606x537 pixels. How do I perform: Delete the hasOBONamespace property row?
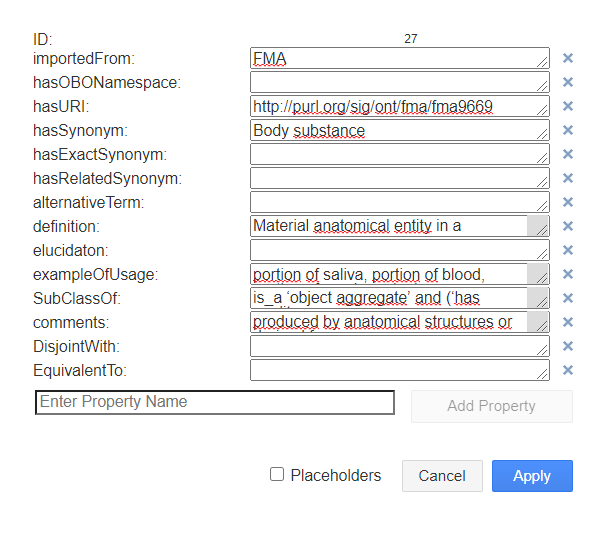[568, 82]
